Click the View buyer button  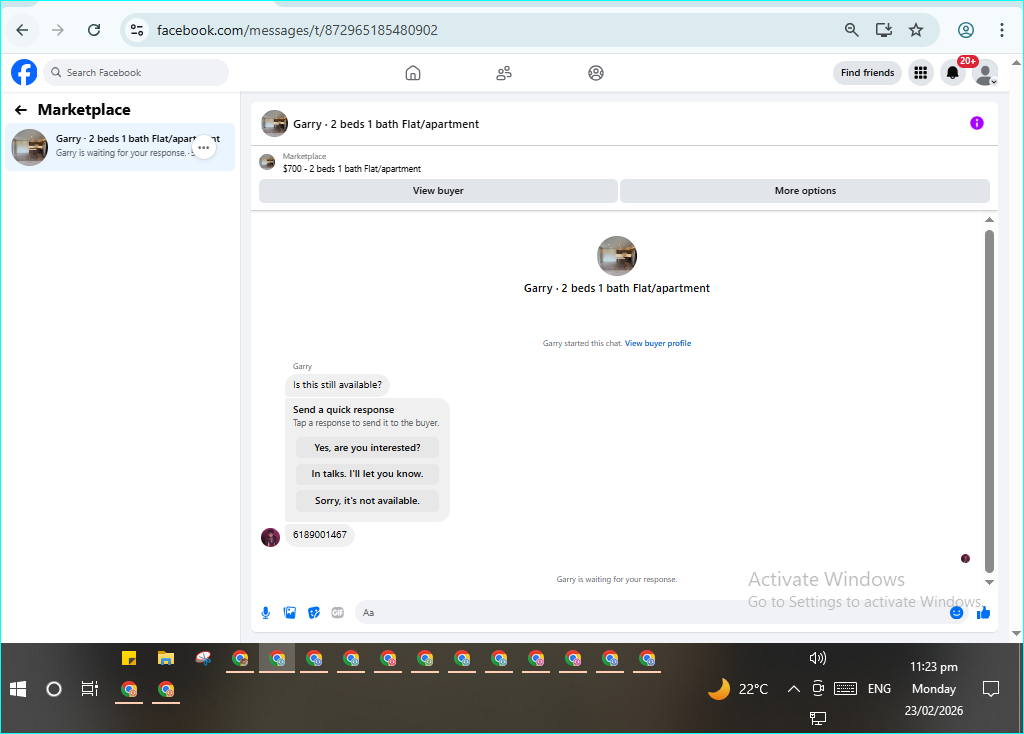[x=438, y=191]
